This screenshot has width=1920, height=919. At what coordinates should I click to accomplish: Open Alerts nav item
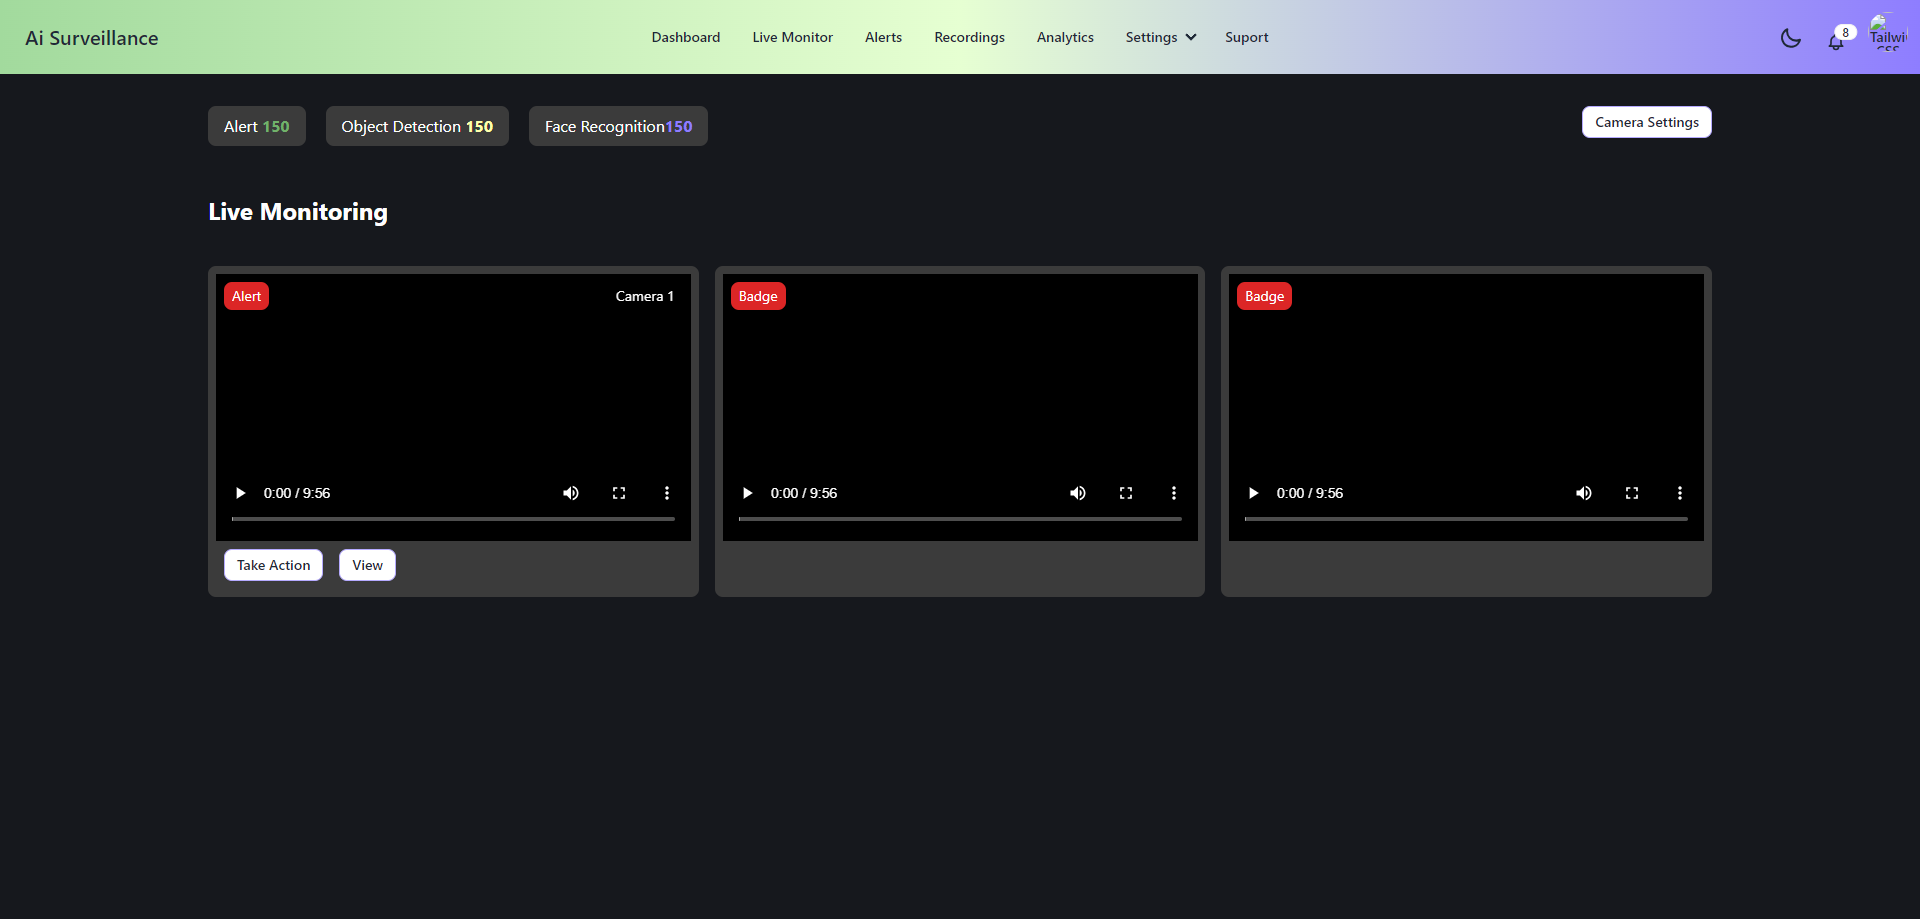pyautogui.click(x=883, y=37)
